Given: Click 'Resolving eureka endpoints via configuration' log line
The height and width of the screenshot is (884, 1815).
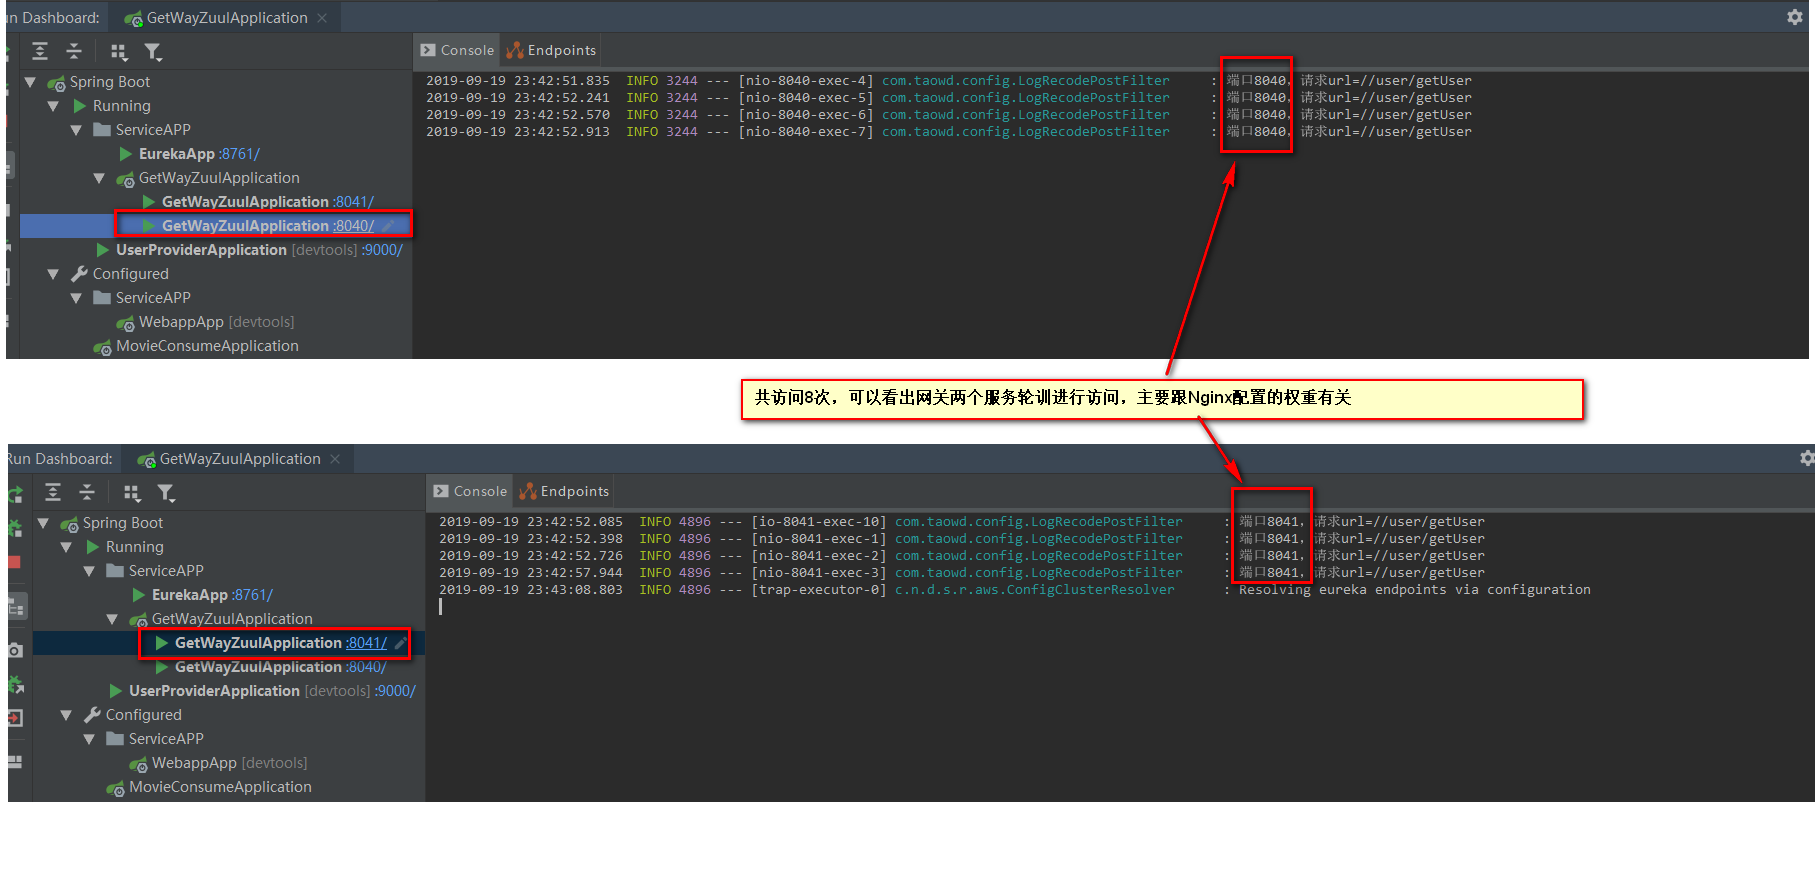Looking at the screenshot, I should 1014,590.
